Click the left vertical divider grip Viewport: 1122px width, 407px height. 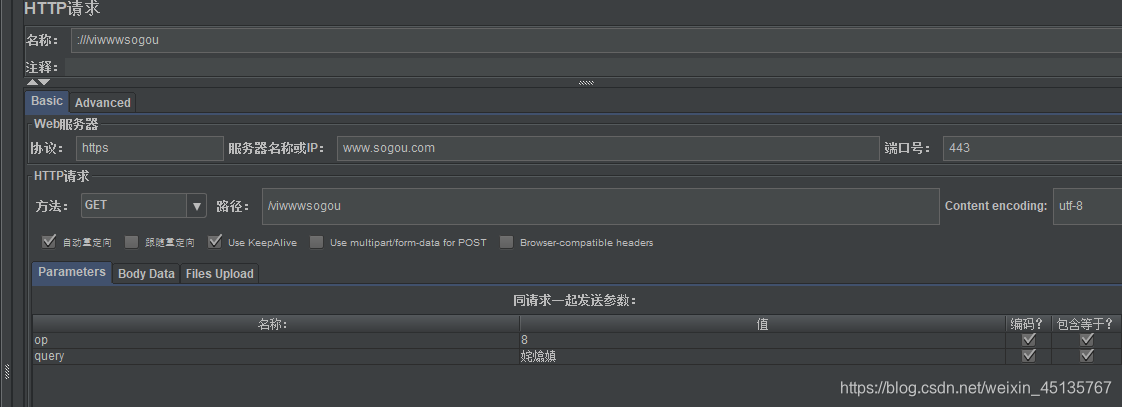coord(7,371)
